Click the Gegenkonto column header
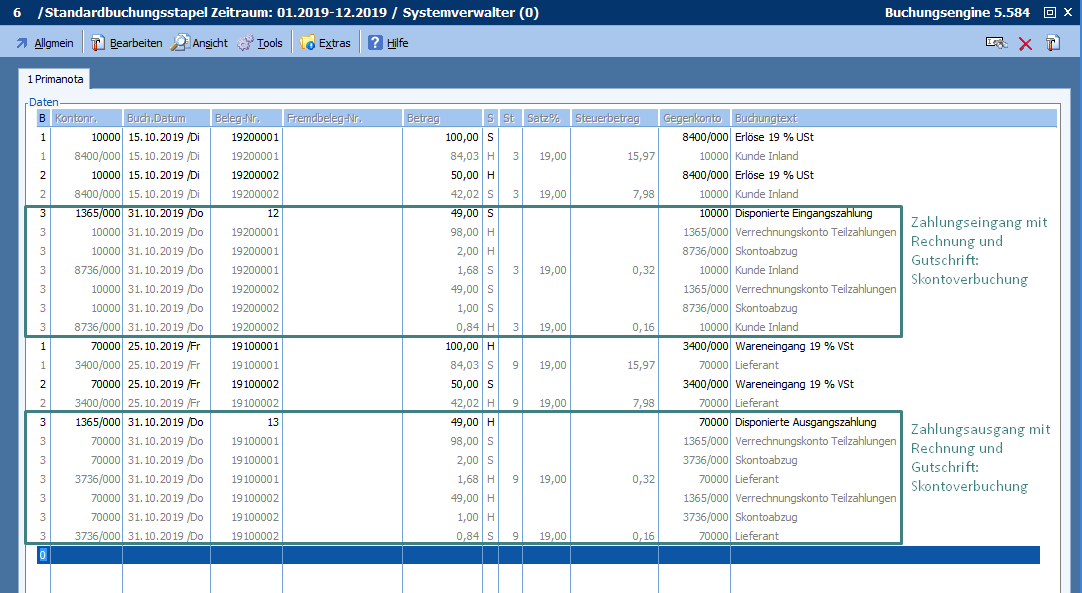Image resolution: width=1082 pixels, height=593 pixels. [x=694, y=118]
